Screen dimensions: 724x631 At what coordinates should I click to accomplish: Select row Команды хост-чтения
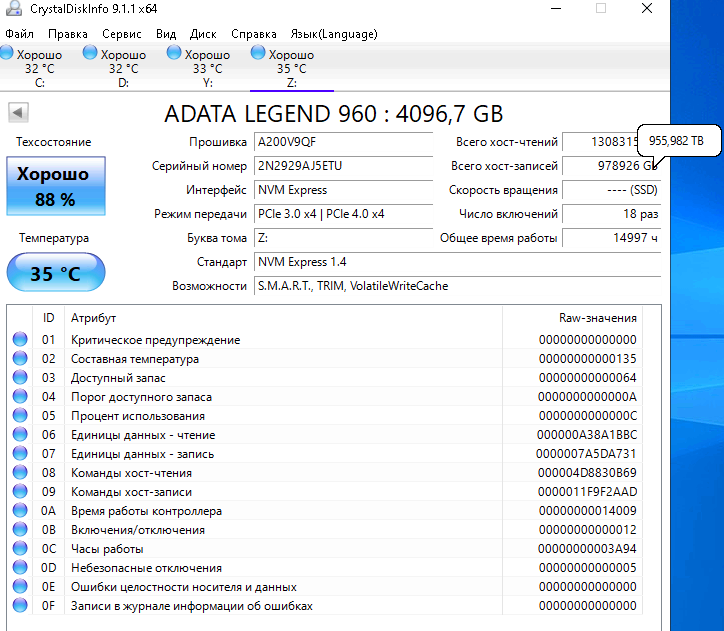click(326, 473)
